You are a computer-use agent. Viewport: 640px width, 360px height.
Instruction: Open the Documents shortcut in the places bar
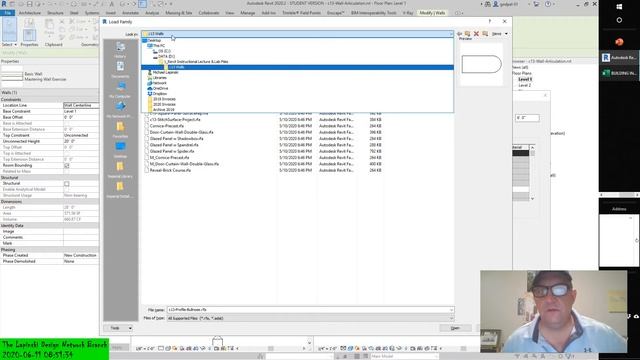[x=120, y=69]
